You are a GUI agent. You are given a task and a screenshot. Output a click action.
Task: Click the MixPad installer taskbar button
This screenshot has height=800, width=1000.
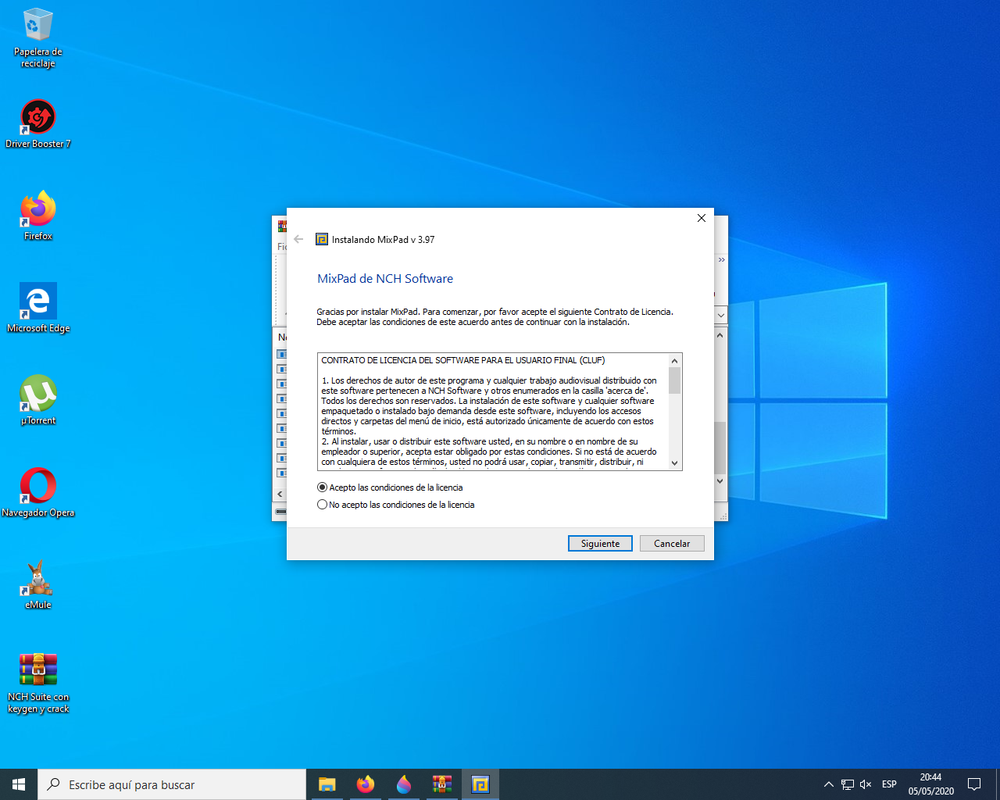click(480, 785)
